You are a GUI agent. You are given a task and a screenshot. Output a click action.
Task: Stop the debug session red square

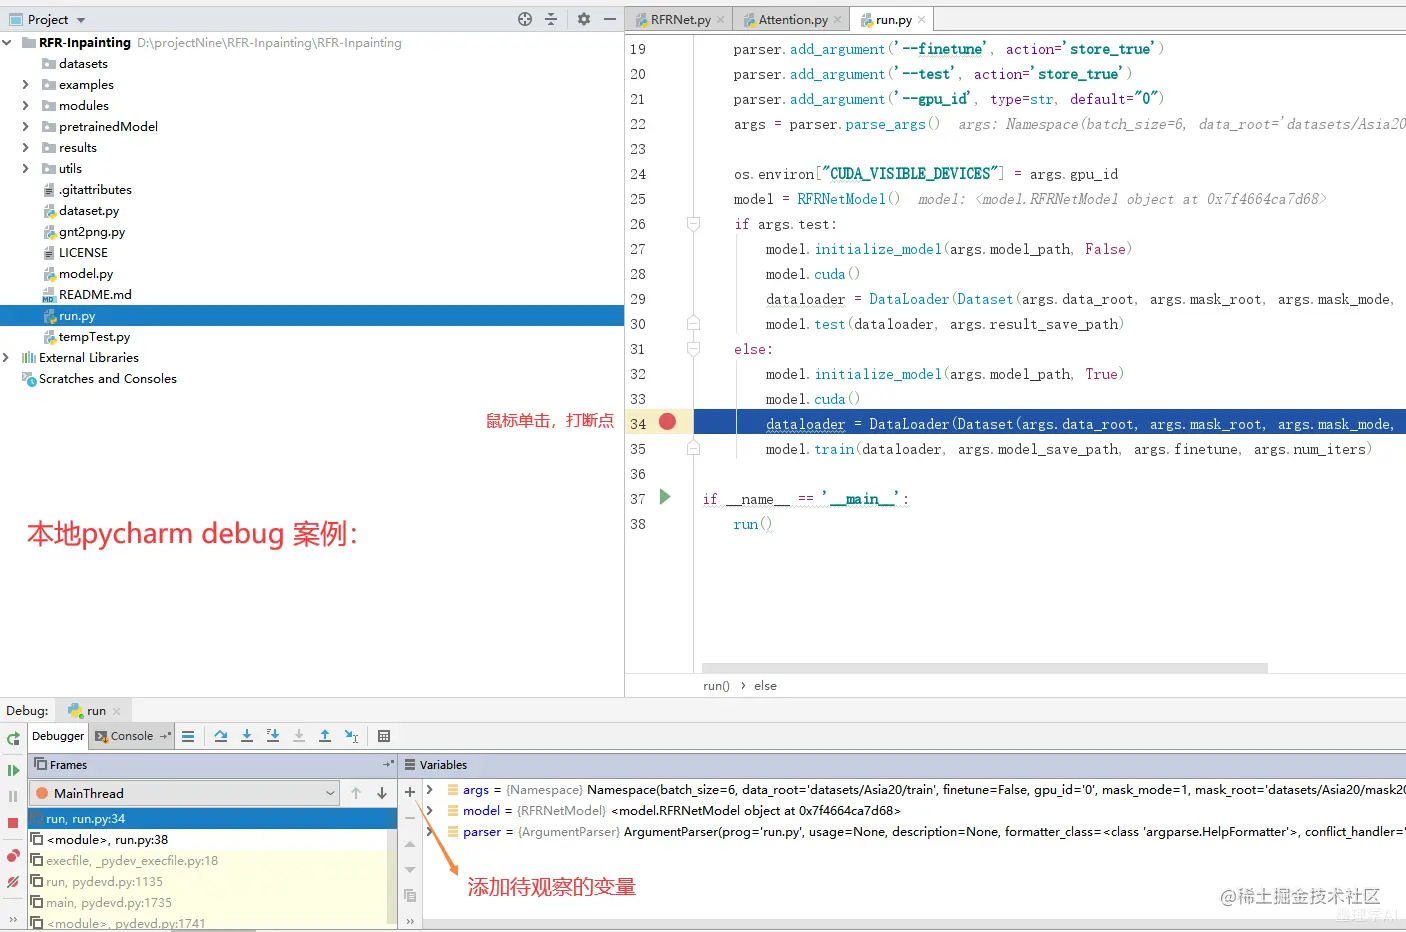point(13,823)
